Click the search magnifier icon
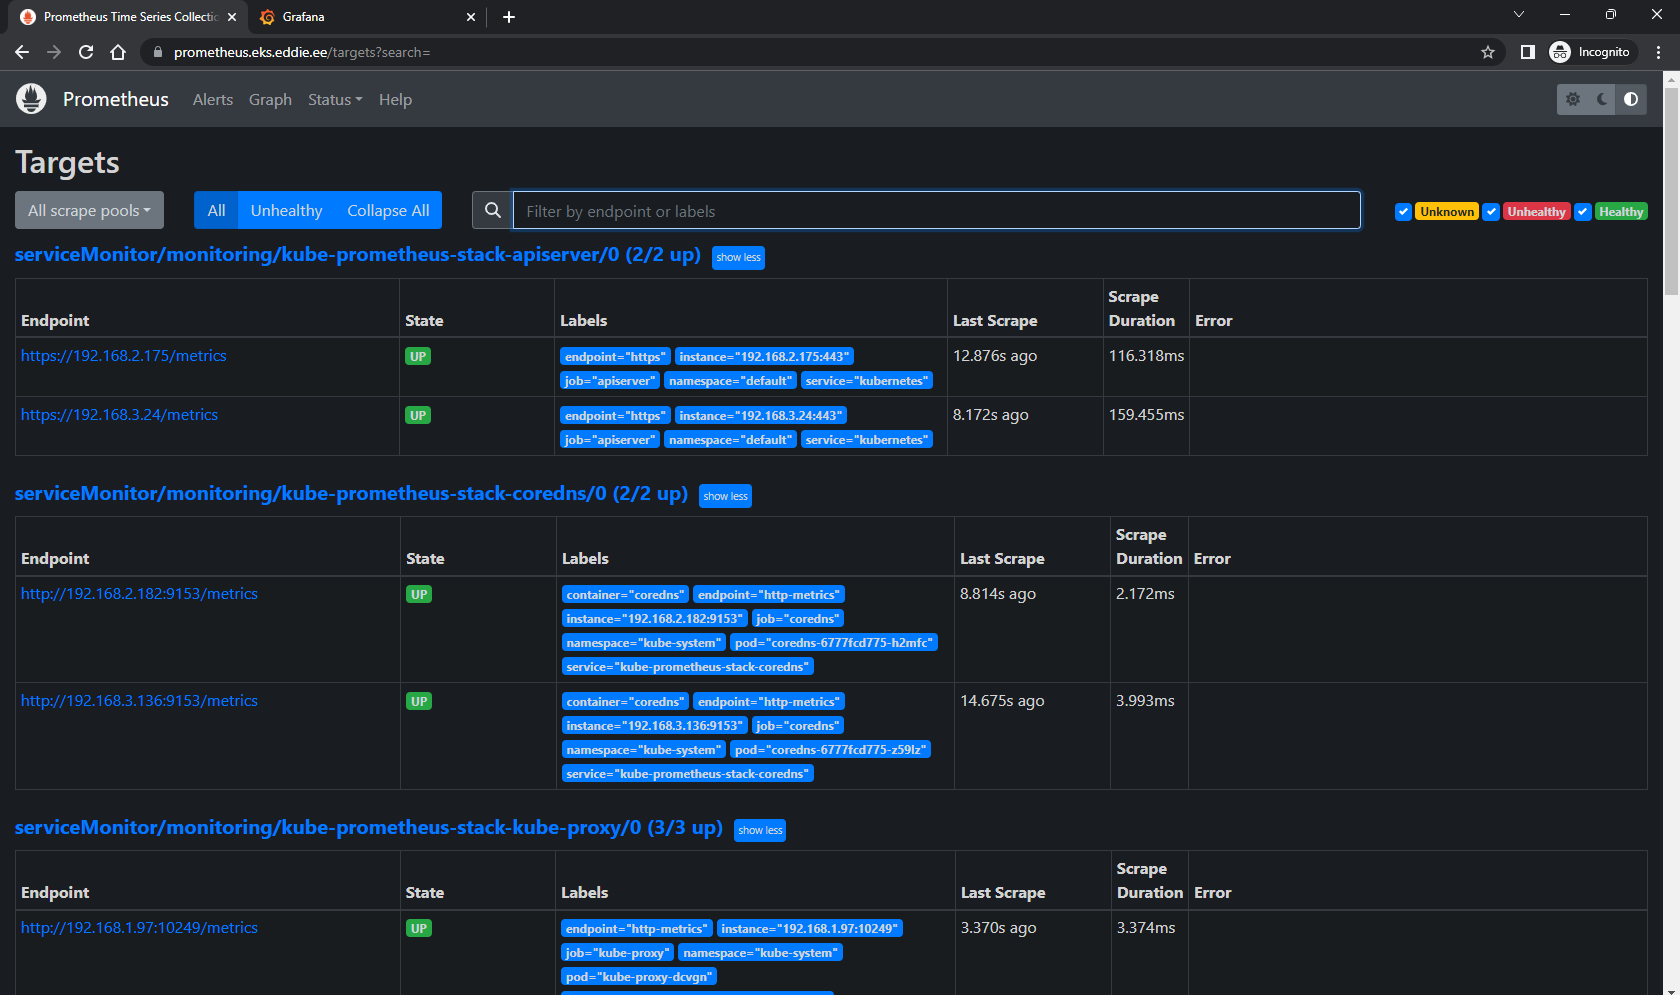This screenshot has height=995, width=1680. 492,211
